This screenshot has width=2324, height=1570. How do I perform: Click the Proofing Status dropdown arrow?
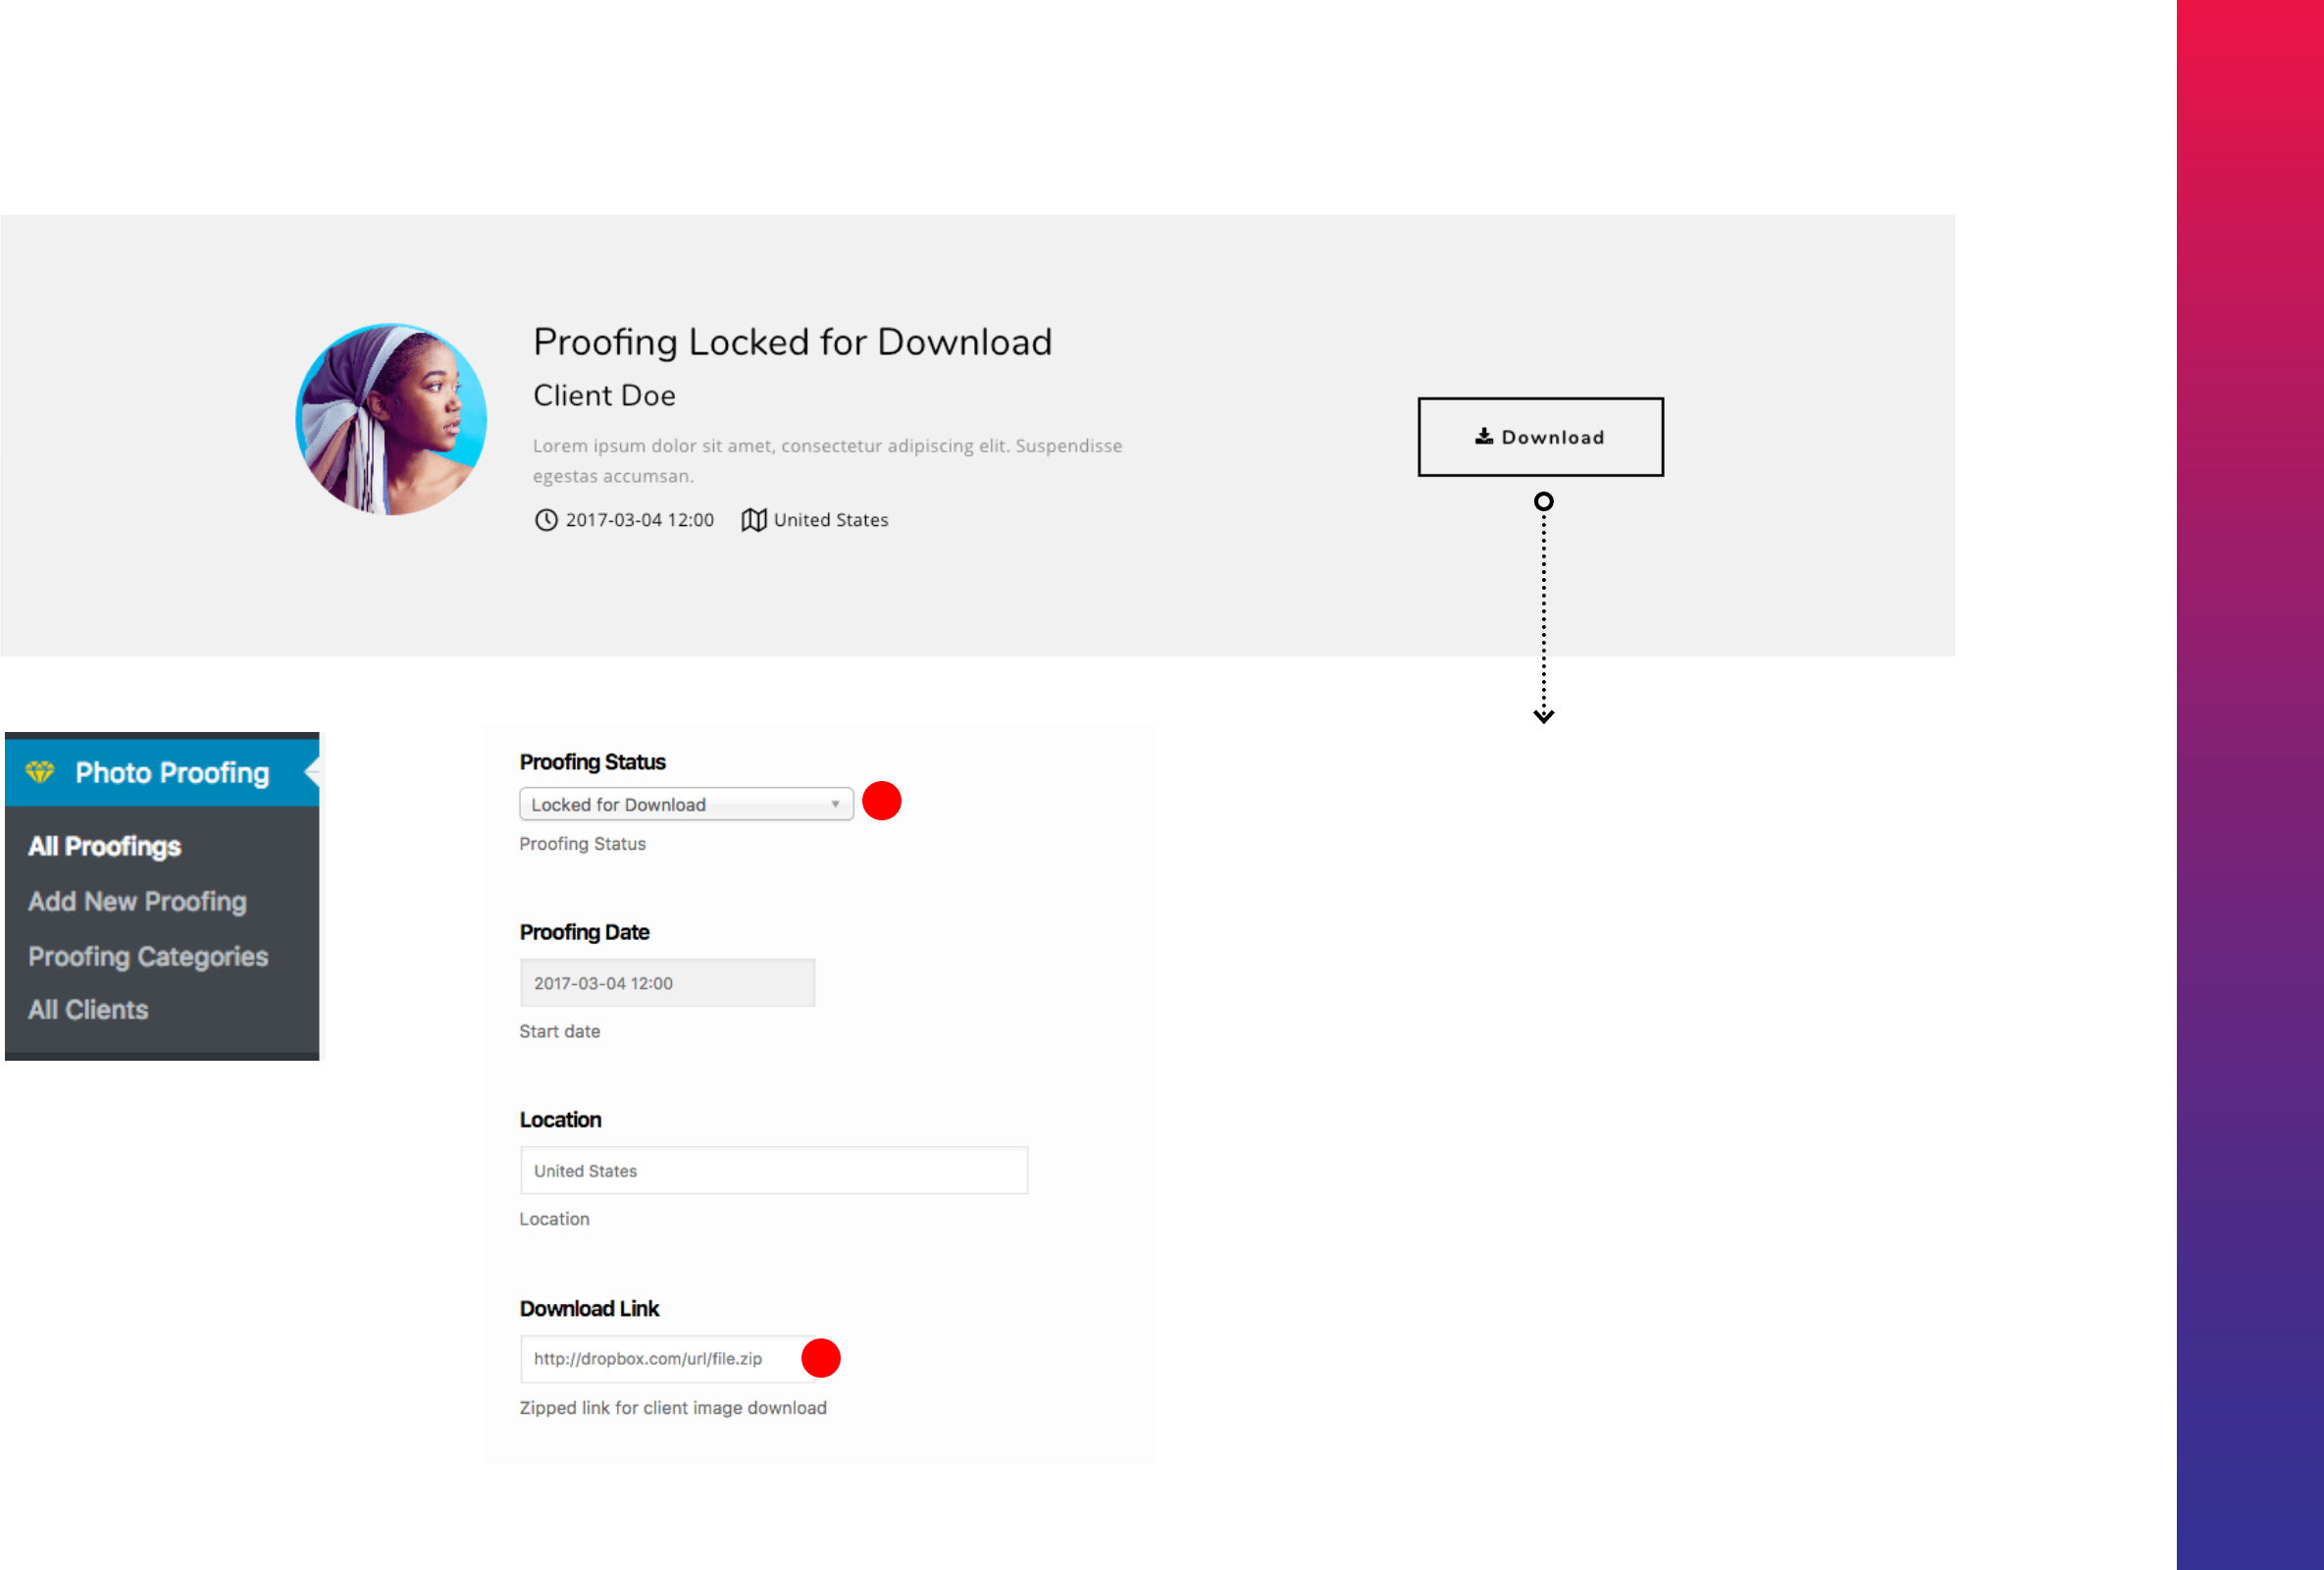pos(835,805)
